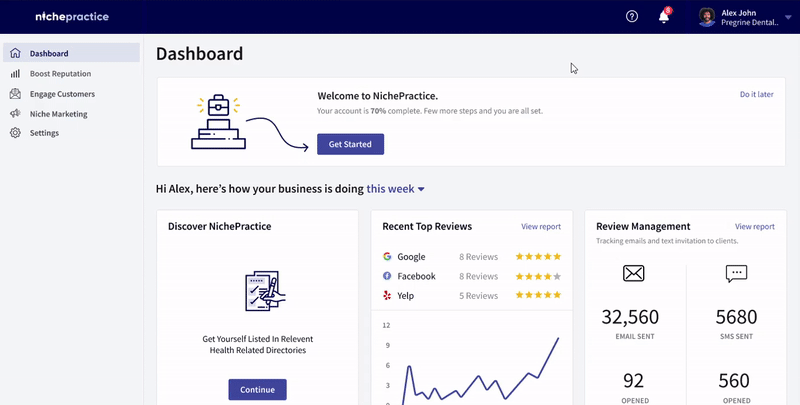Image resolution: width=800 pixels, height=405 pixels.
Task: Open the 'this week' period dropdown
Action: coord(395,189)
